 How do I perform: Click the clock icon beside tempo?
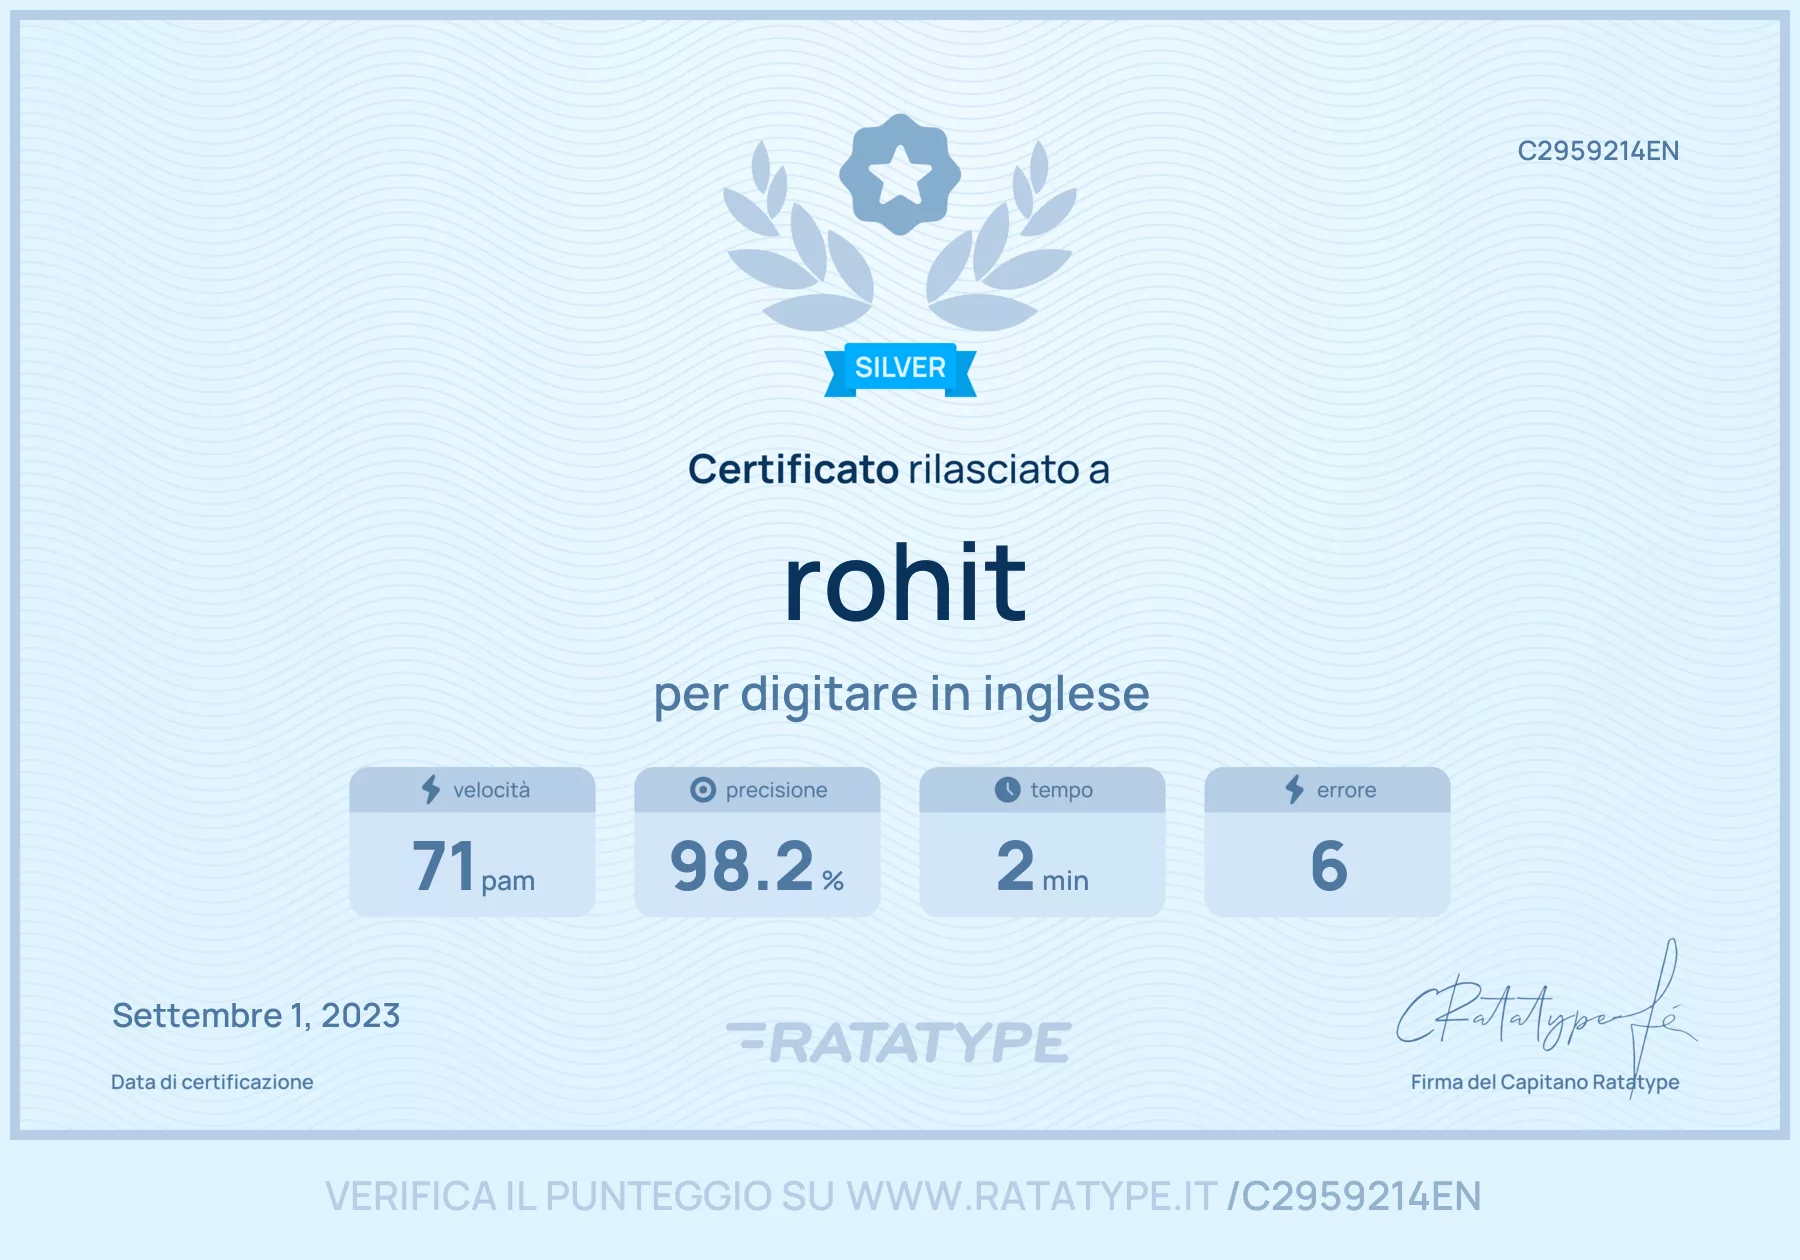[x=1007, y=790]
